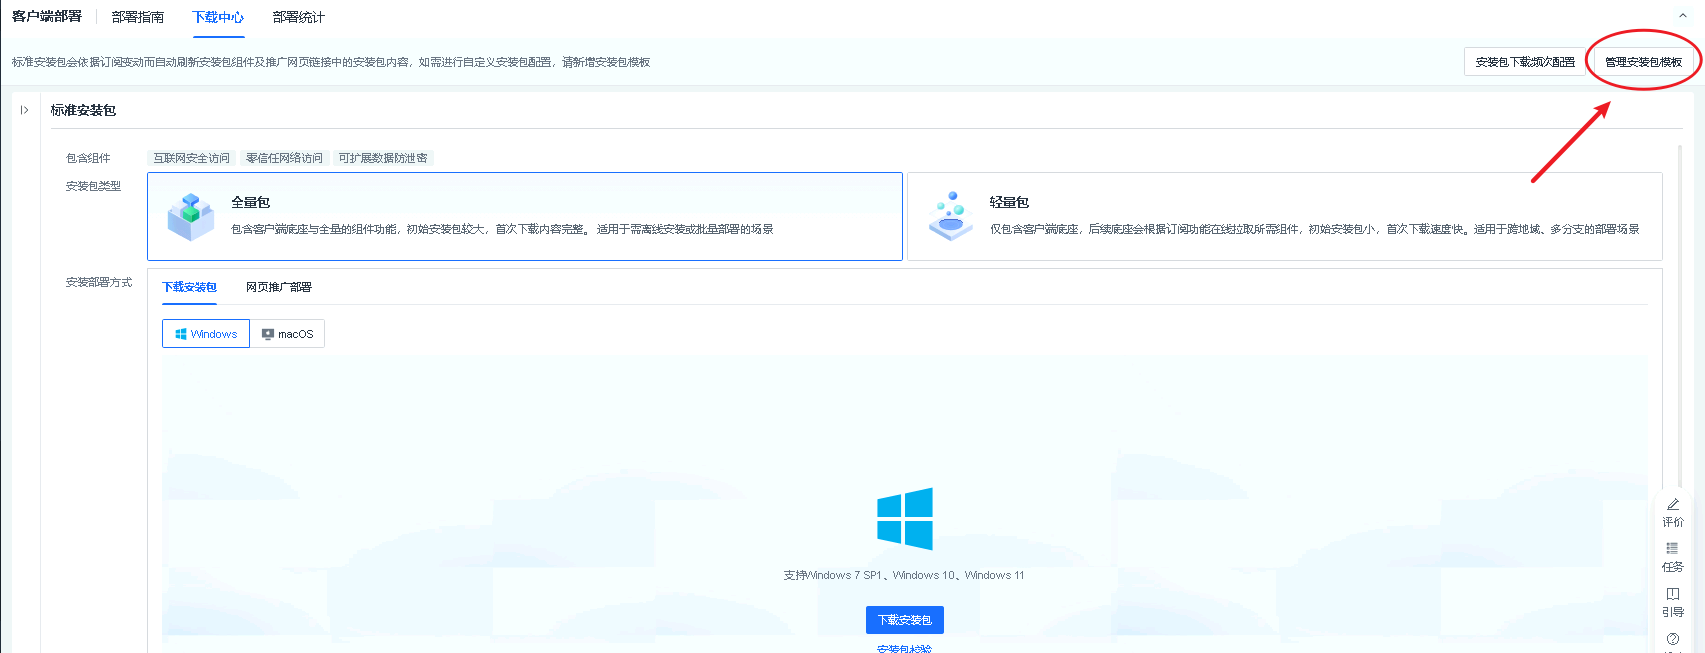Click the 零信任网络访问 component tag
The image size is (1705, 653).
[284, 158]
